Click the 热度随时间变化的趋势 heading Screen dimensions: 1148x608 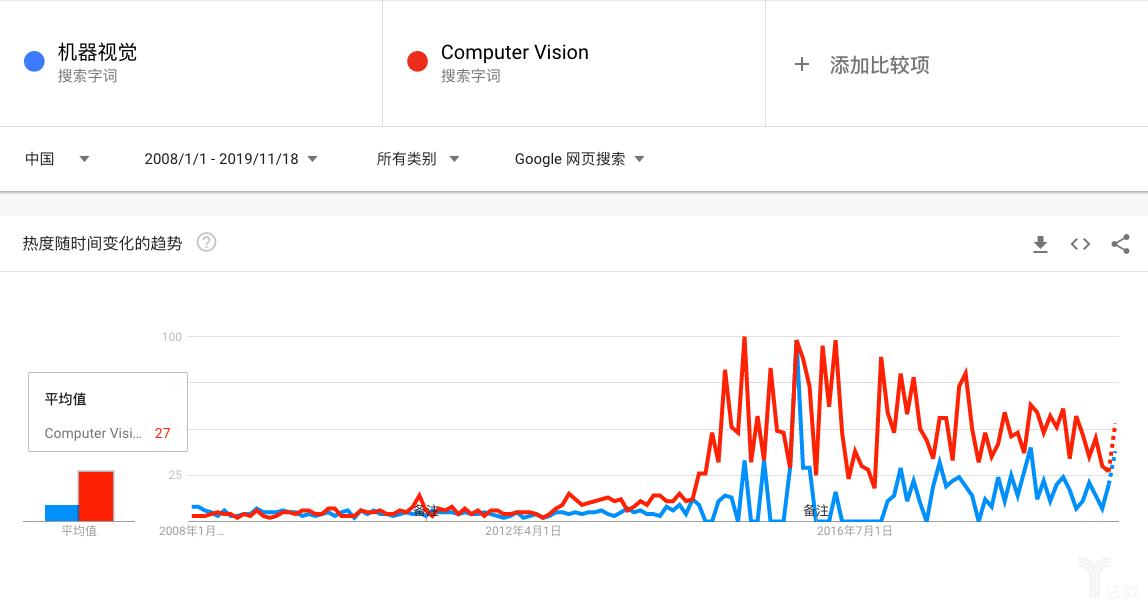100,242
